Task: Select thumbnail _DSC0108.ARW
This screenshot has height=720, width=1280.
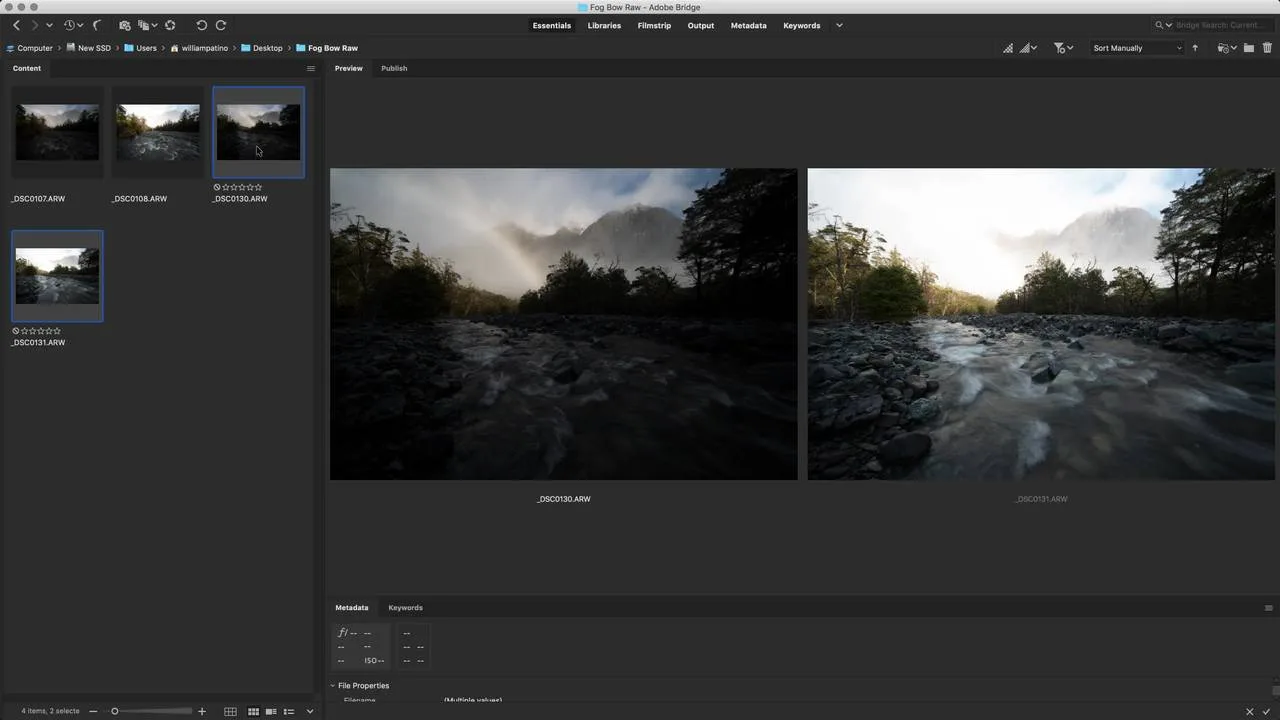Action: pyautogui.click(x=158, y=132)
